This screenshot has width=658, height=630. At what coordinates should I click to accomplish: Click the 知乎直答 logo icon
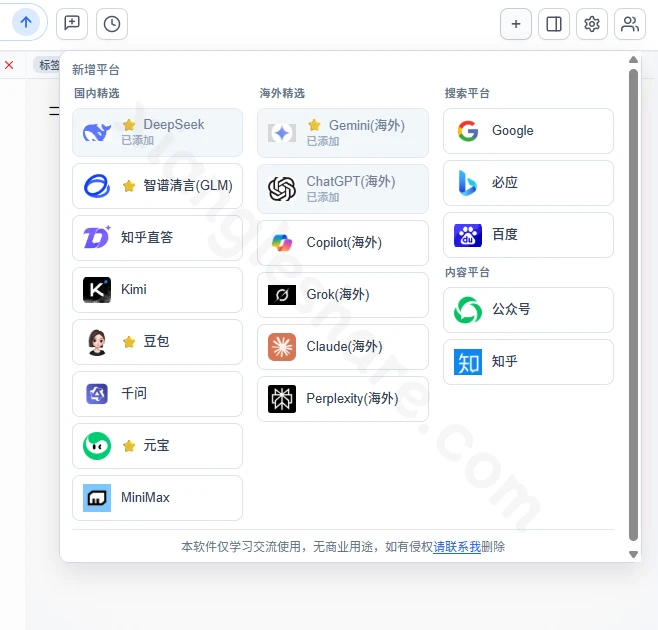coord(97,238)
